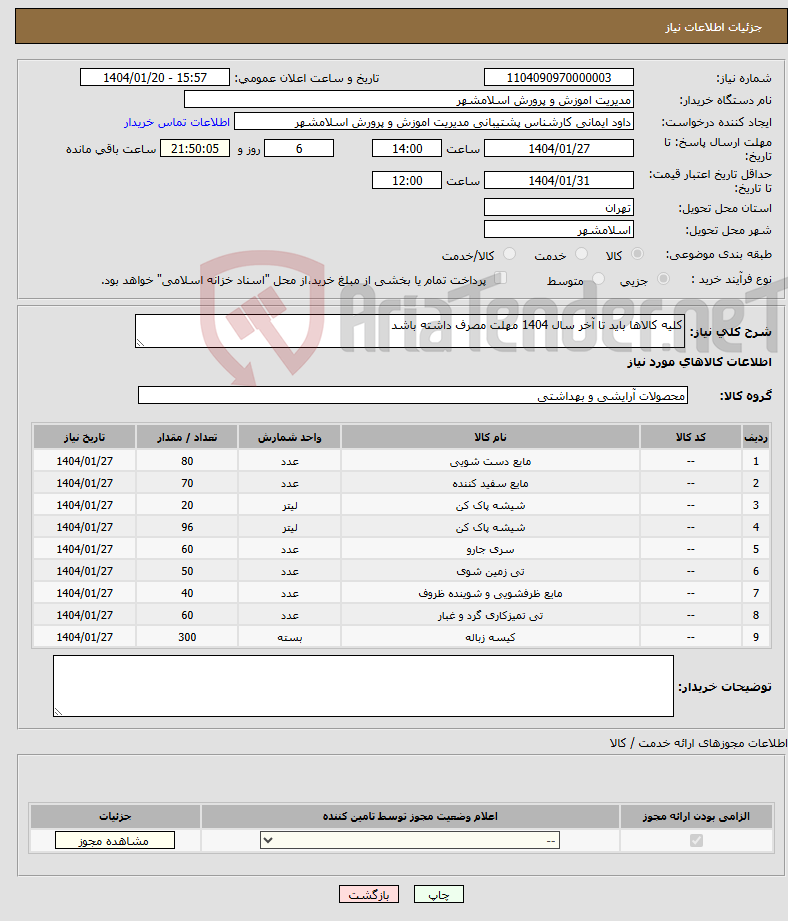788x921 pixels.
Task: Click the unit لیتر in row 3
Action: (289, 506)
